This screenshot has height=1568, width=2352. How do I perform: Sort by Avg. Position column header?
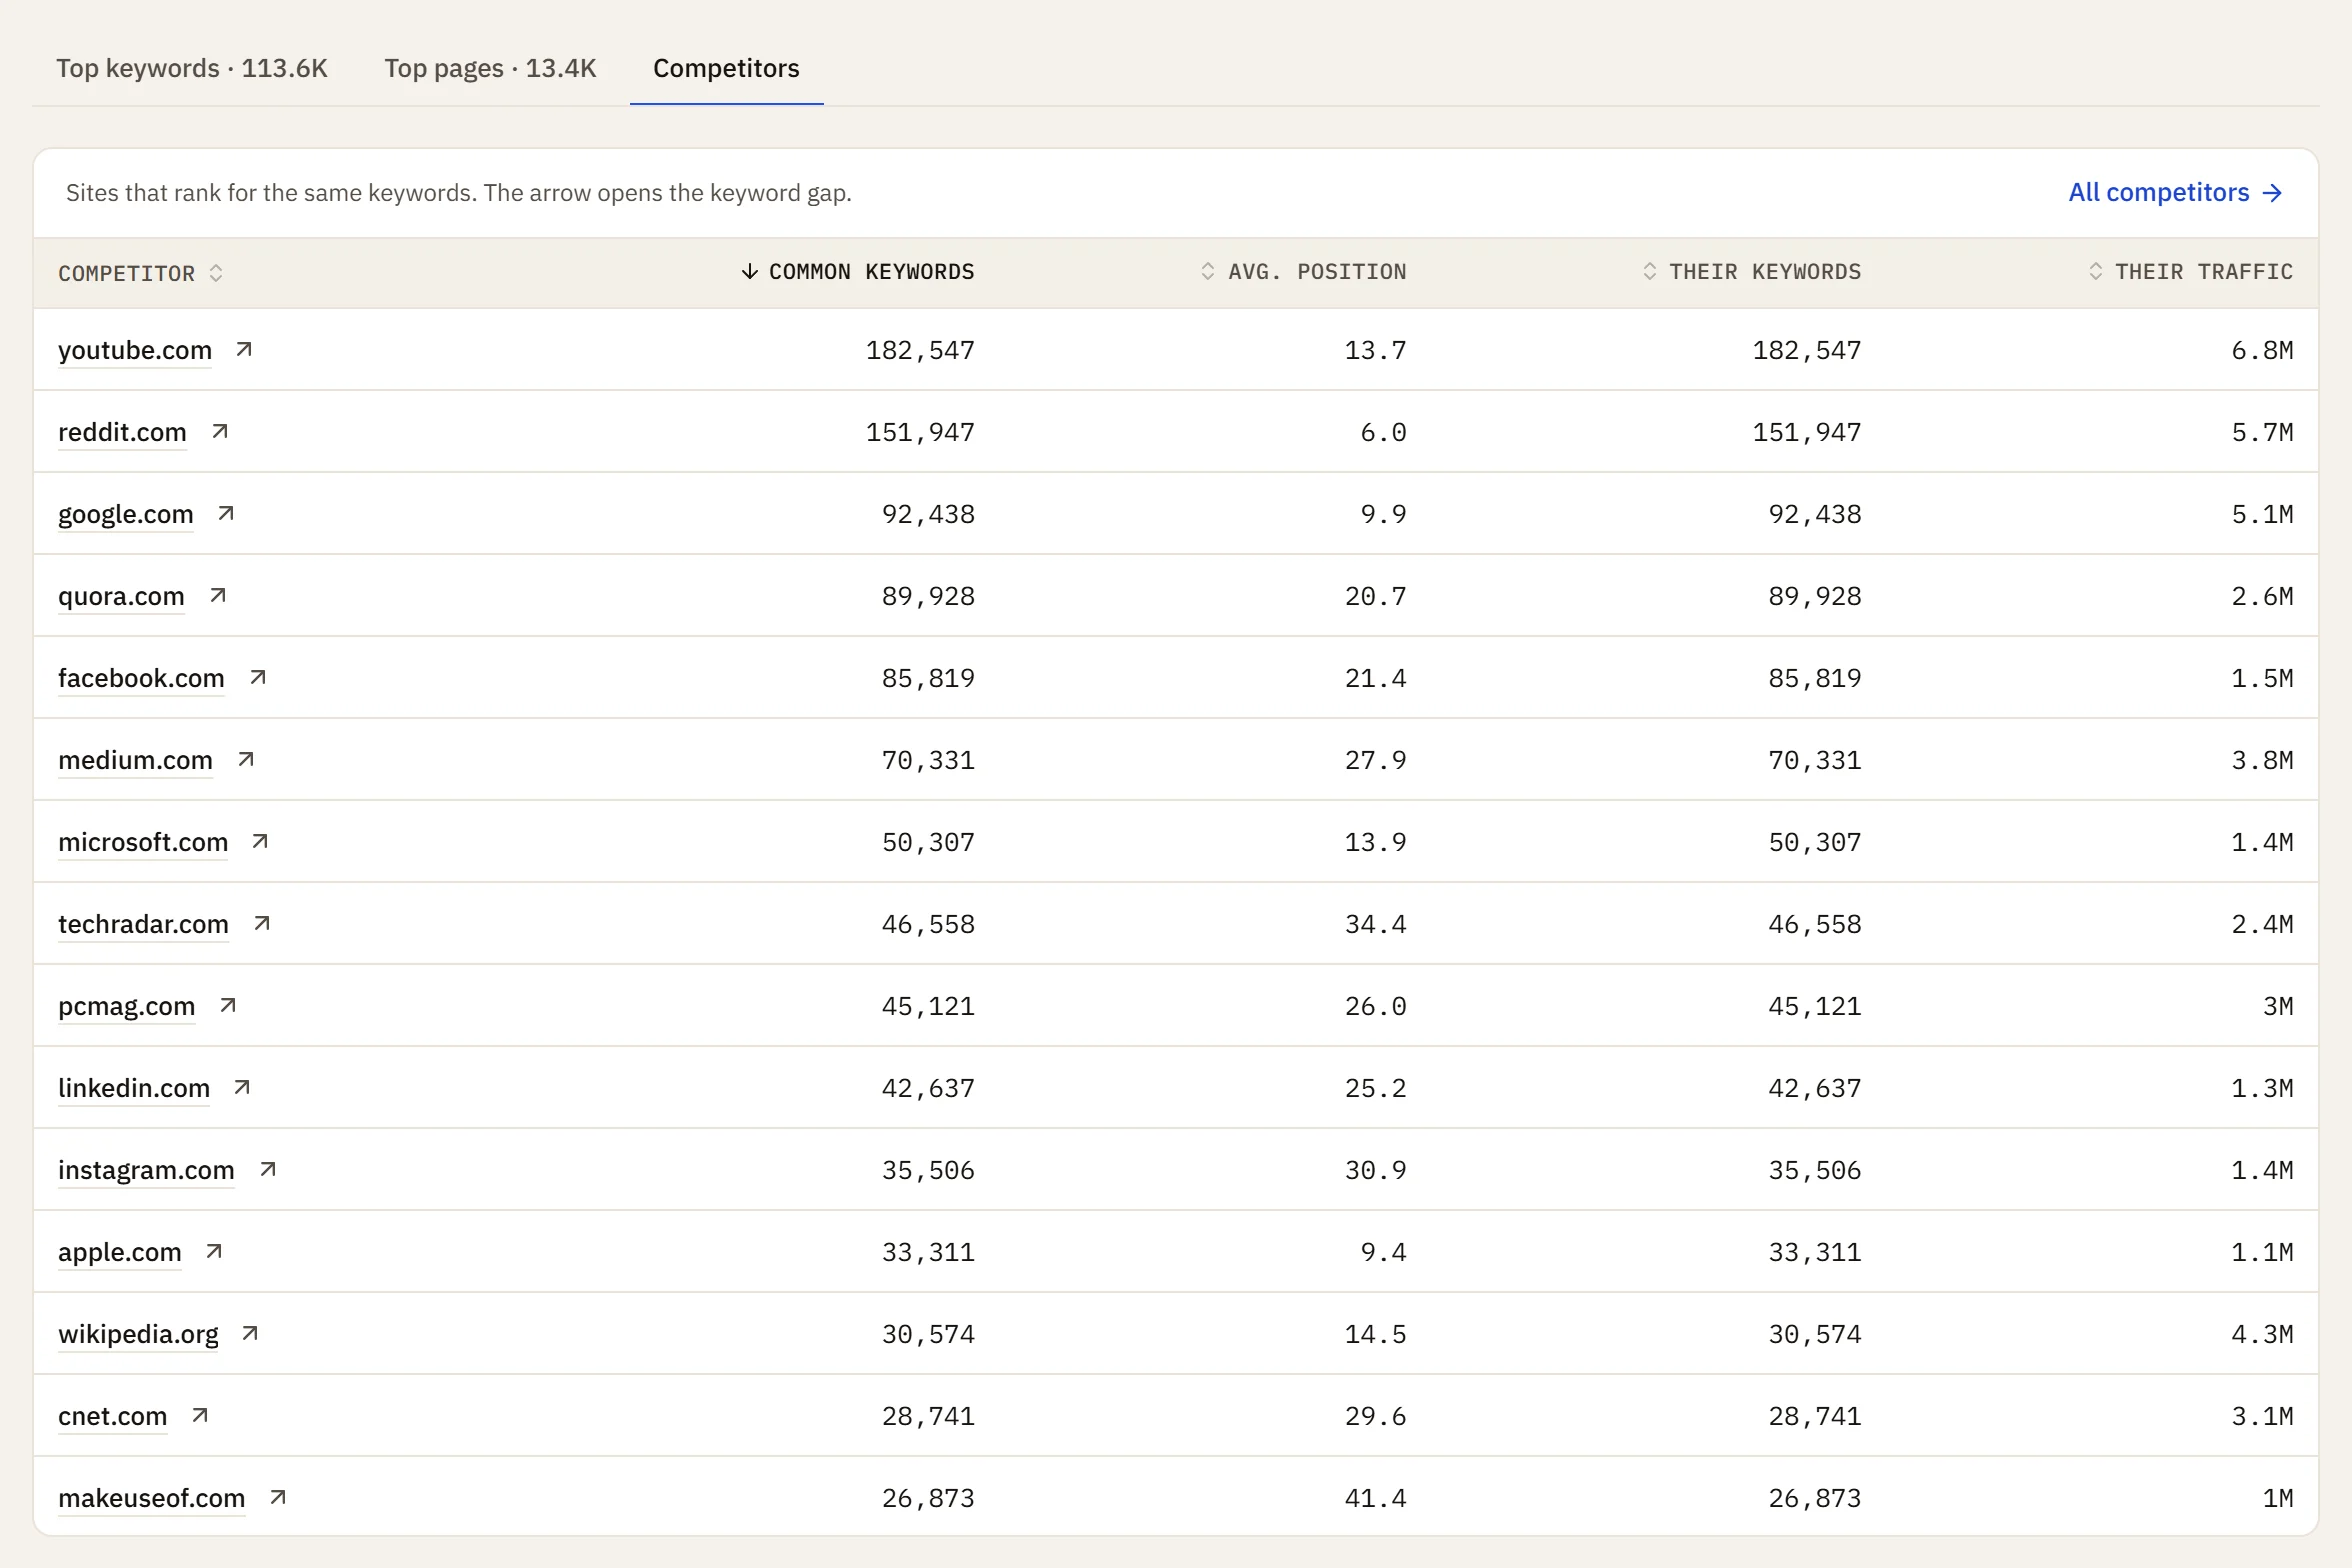[x=1303, y=272]
